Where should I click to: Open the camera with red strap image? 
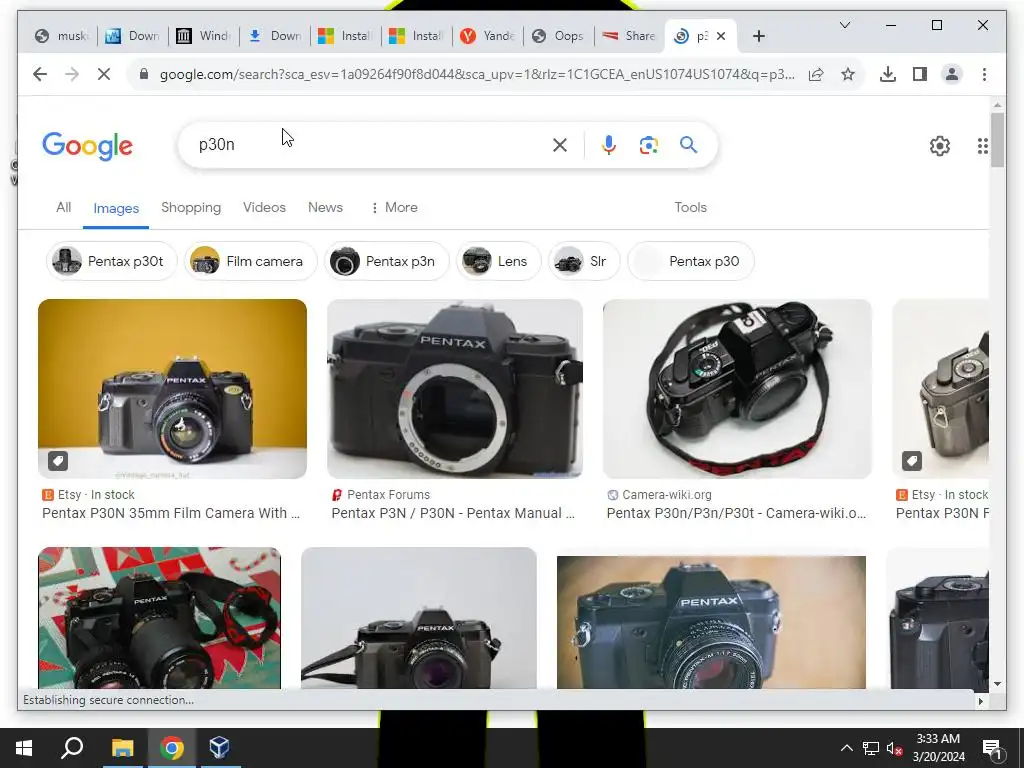point(737,389)
